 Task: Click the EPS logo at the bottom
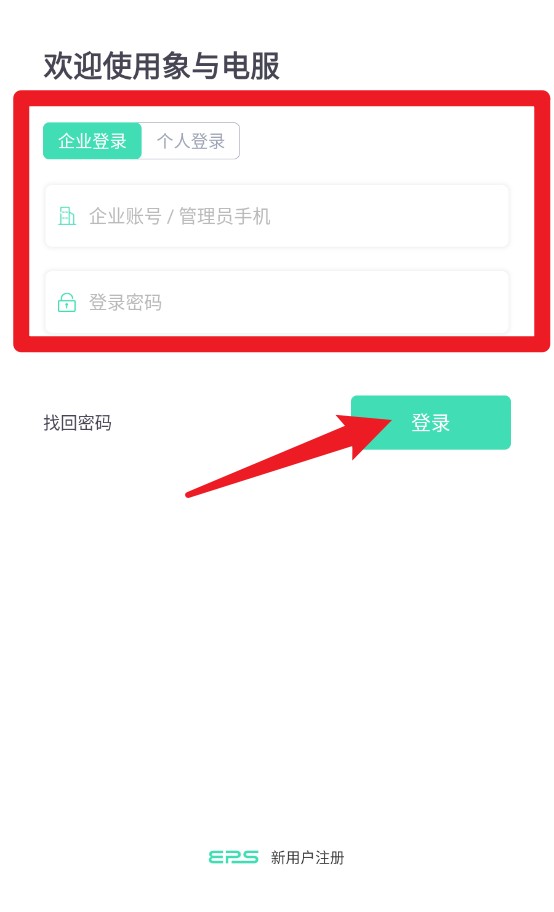[233, 857]
